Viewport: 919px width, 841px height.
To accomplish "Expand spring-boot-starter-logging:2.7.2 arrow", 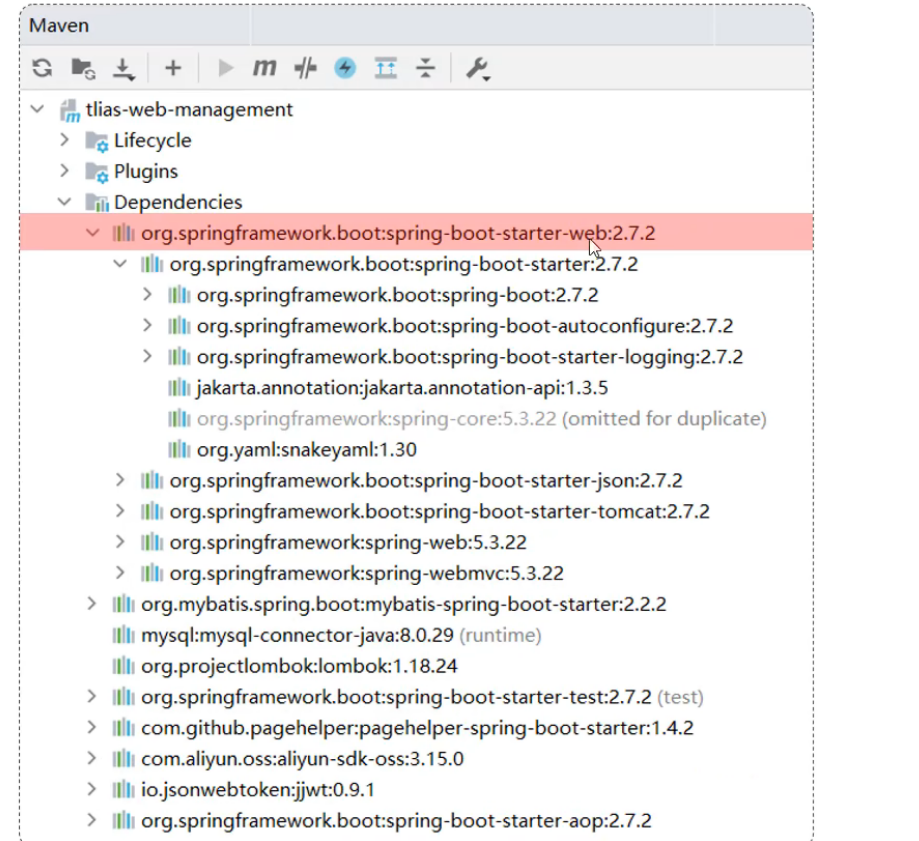I will click(148, 356).
